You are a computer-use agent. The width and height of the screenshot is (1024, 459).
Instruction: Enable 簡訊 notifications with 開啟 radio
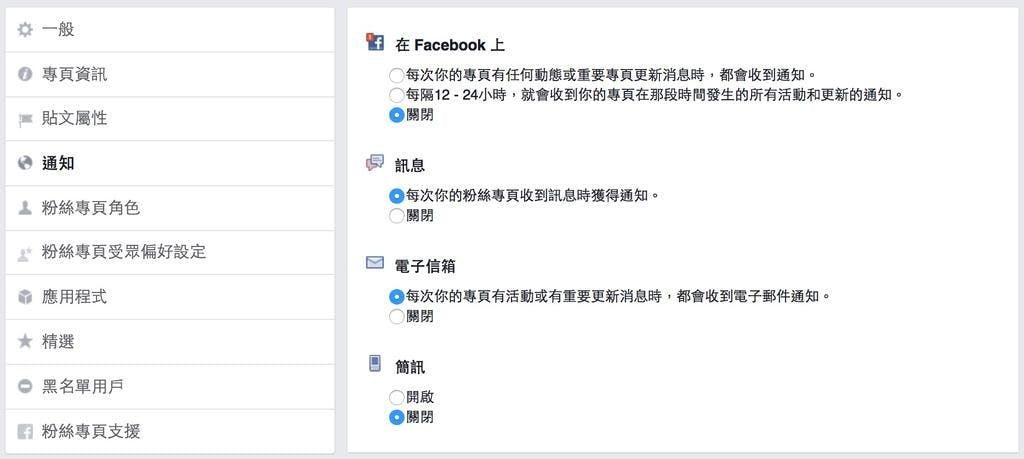[x=397, y=397]
